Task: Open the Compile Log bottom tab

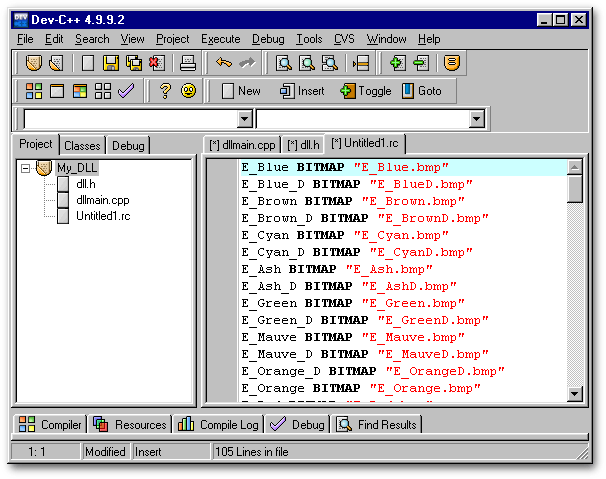Action: [219, 425]
